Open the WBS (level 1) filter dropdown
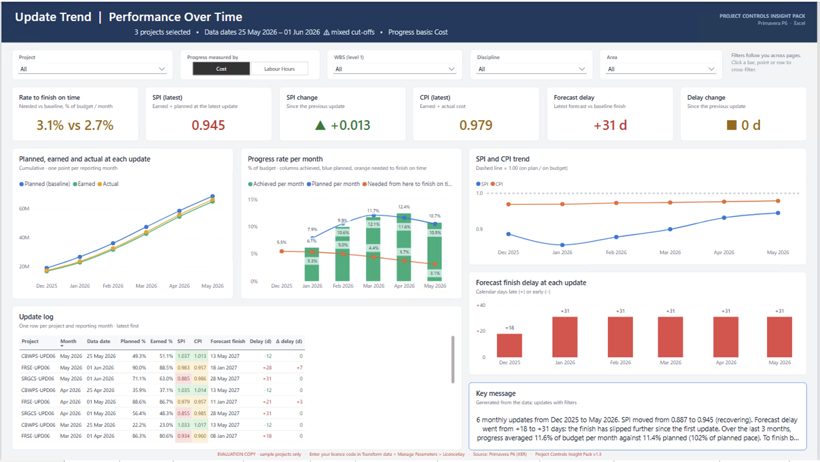This screenshot has height=462, width=820. pos(394,69)
